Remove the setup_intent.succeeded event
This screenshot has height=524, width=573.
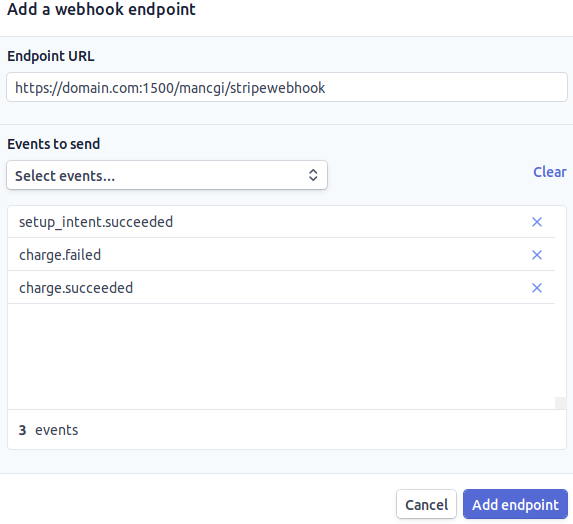pos(536,222)
